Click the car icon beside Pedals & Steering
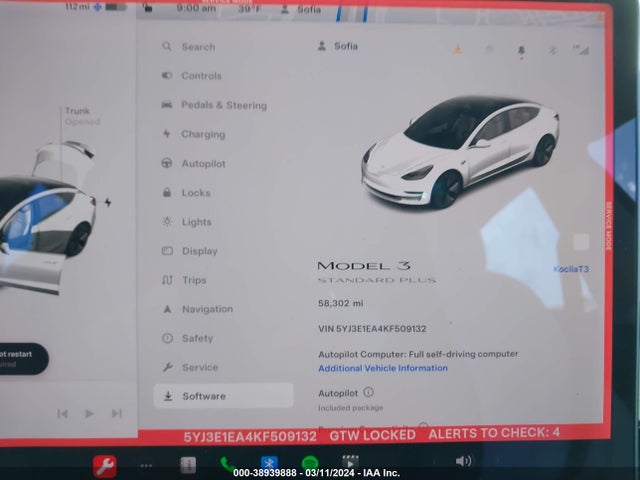 [167, 105]
